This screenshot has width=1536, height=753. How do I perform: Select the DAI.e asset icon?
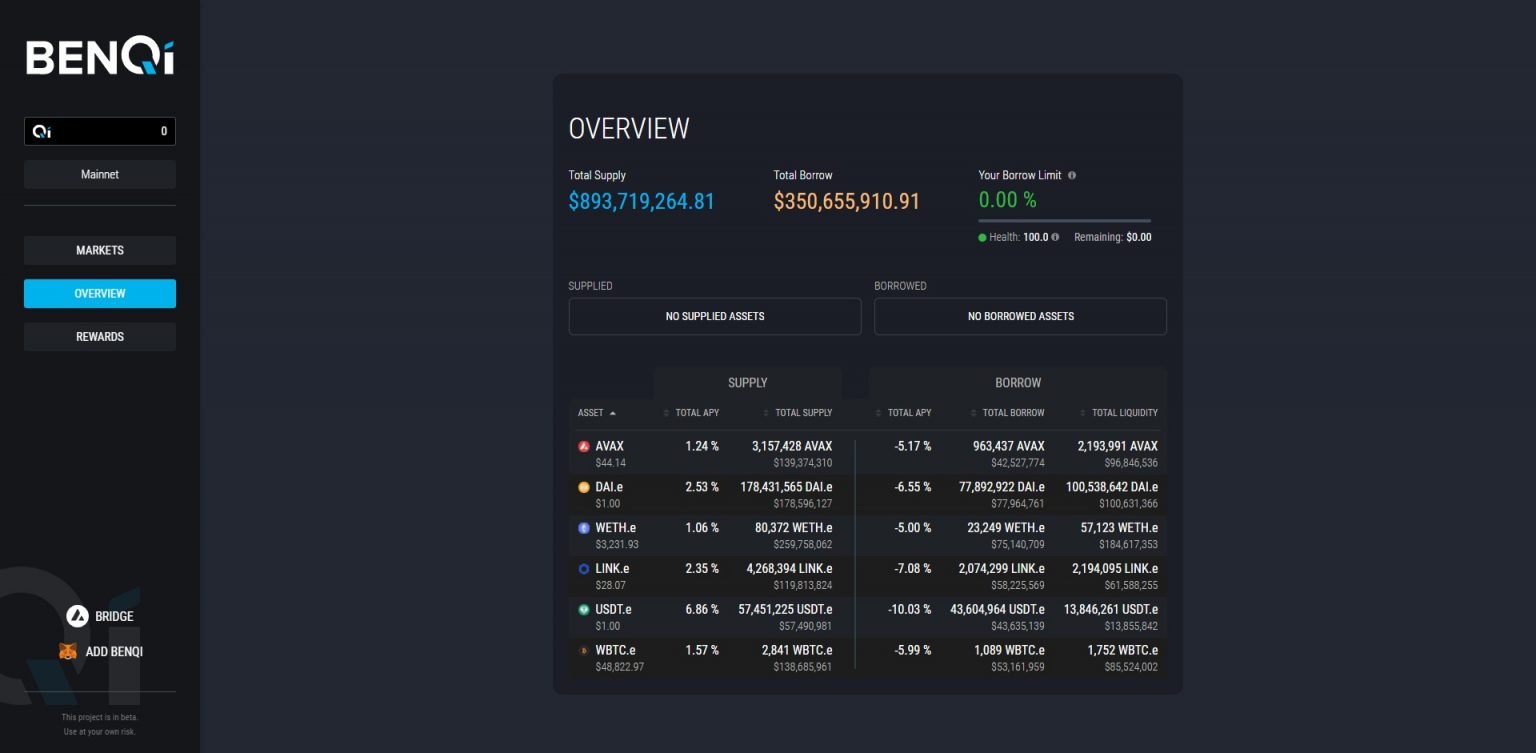[x=583, y=487]
